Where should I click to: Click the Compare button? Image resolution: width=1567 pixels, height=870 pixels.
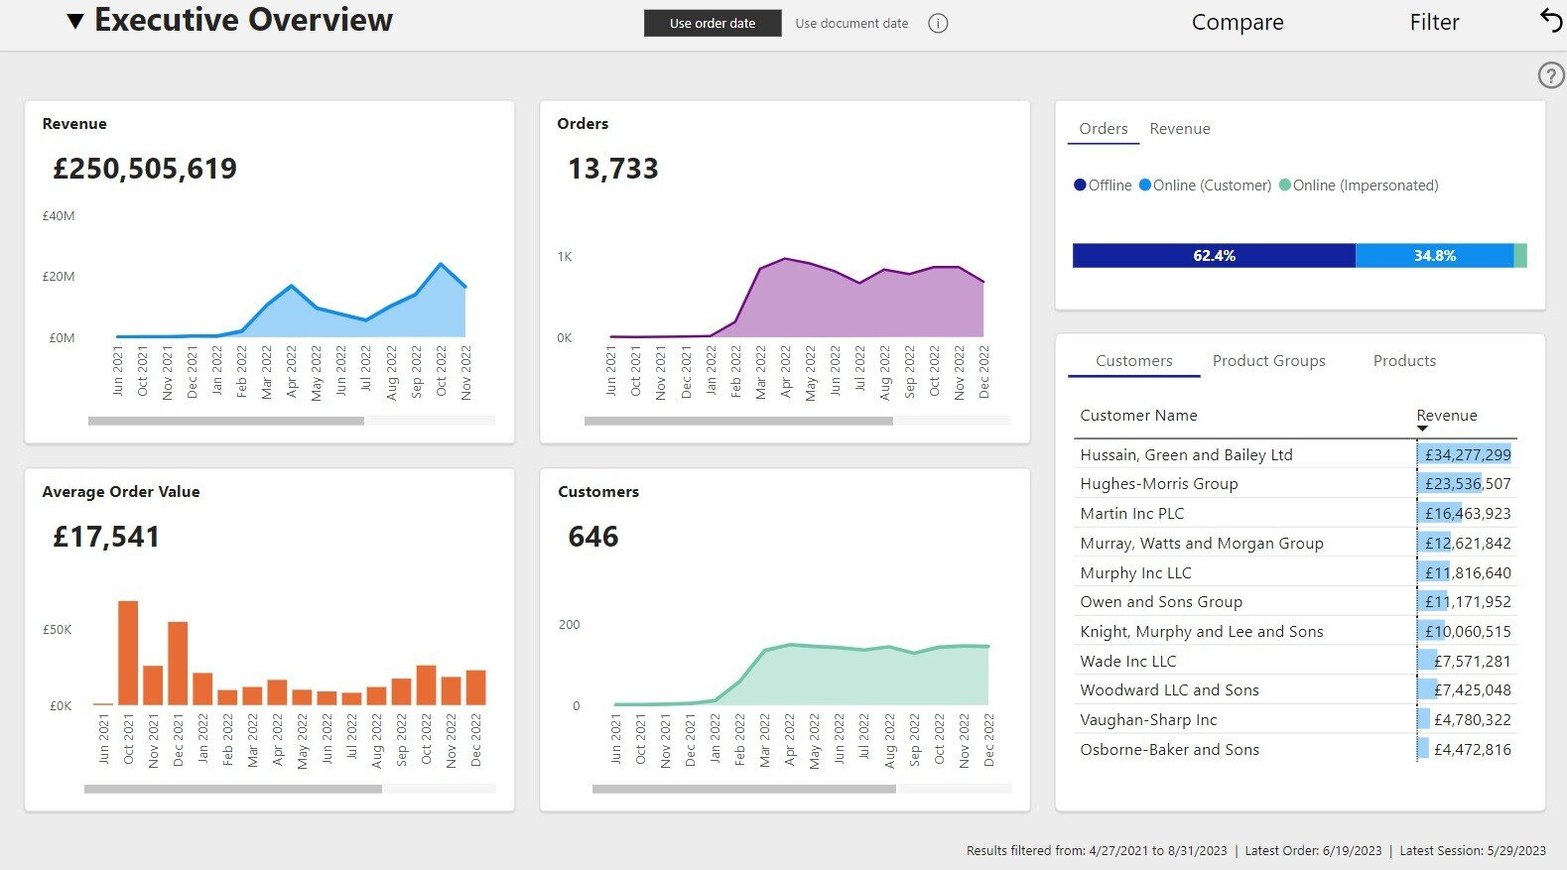click(x=1237, y=21)
